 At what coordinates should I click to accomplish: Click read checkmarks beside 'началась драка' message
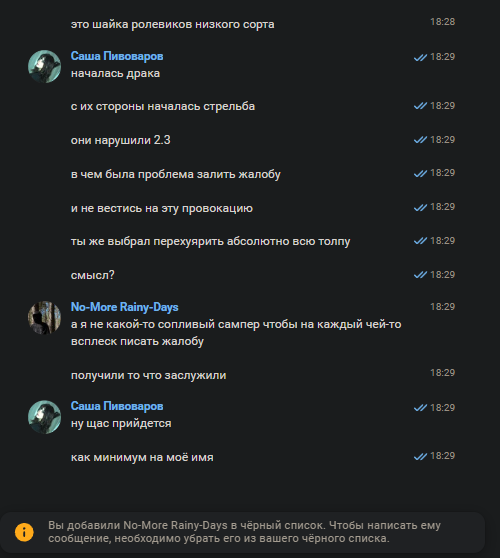420,57
